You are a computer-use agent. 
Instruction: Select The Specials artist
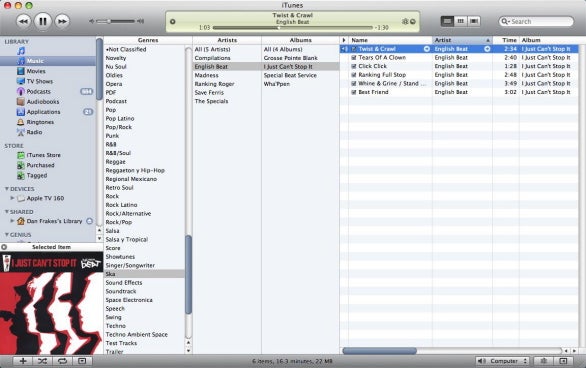pyautogui.click(x=227, y=101)
